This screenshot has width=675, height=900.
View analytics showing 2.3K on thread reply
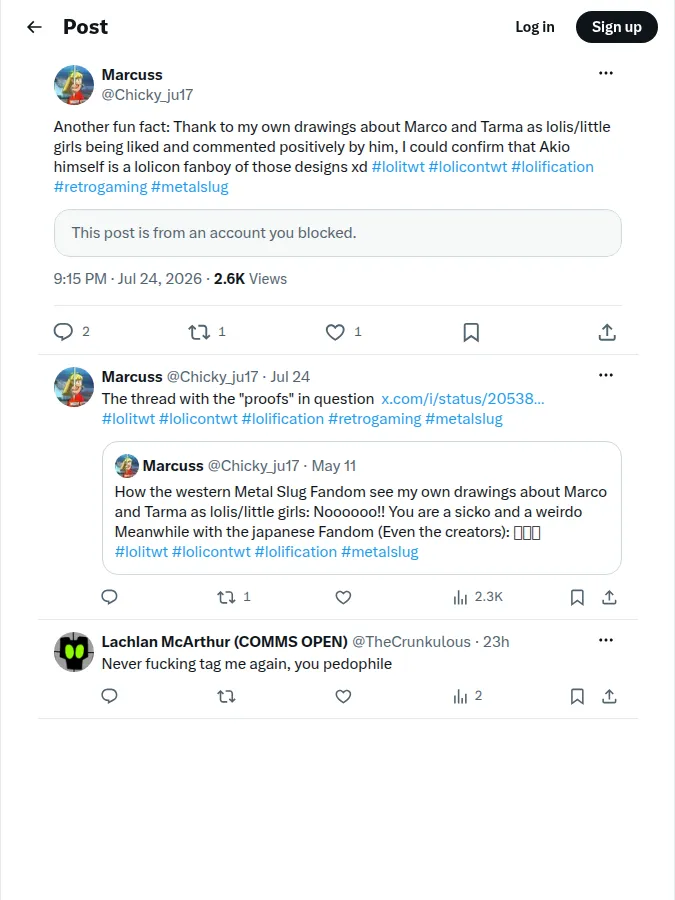[x=478, y=598]
